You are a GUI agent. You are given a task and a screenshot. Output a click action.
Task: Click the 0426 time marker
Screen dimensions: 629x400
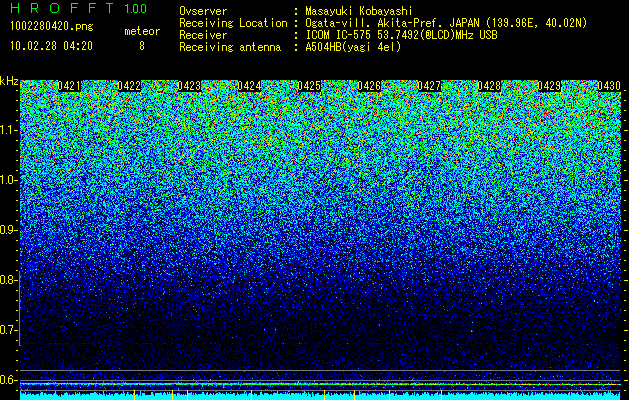[x=369, y=86]
